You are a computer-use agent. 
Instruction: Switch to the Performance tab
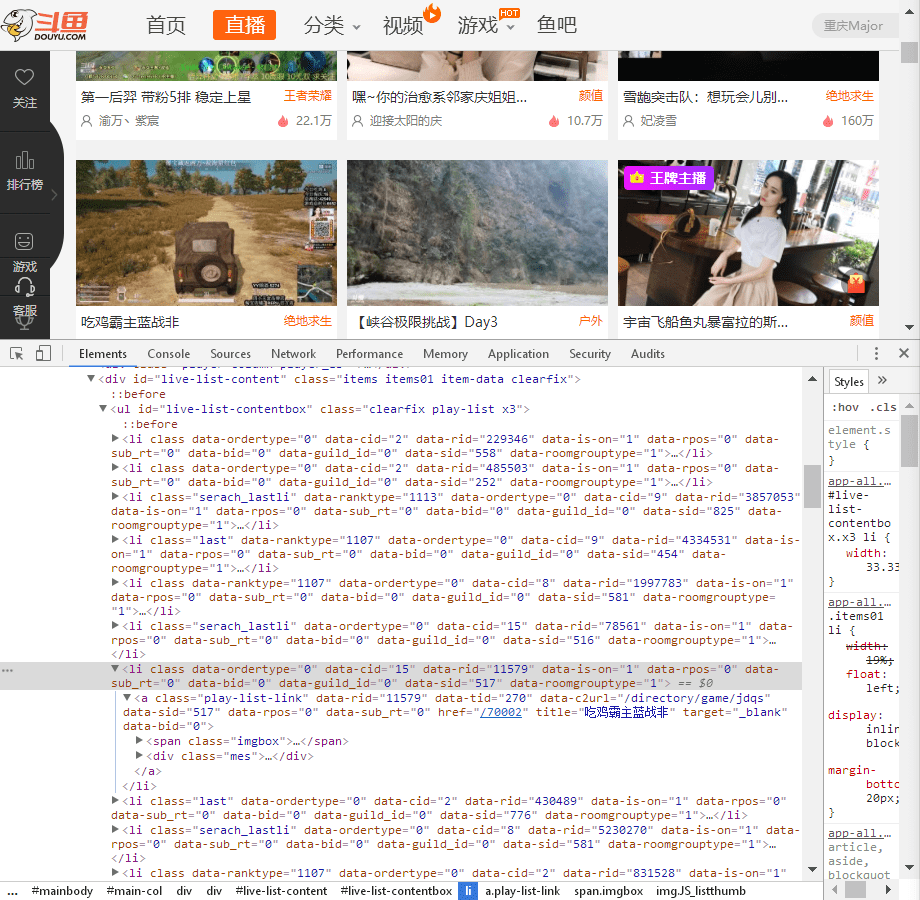coord(369,354)
